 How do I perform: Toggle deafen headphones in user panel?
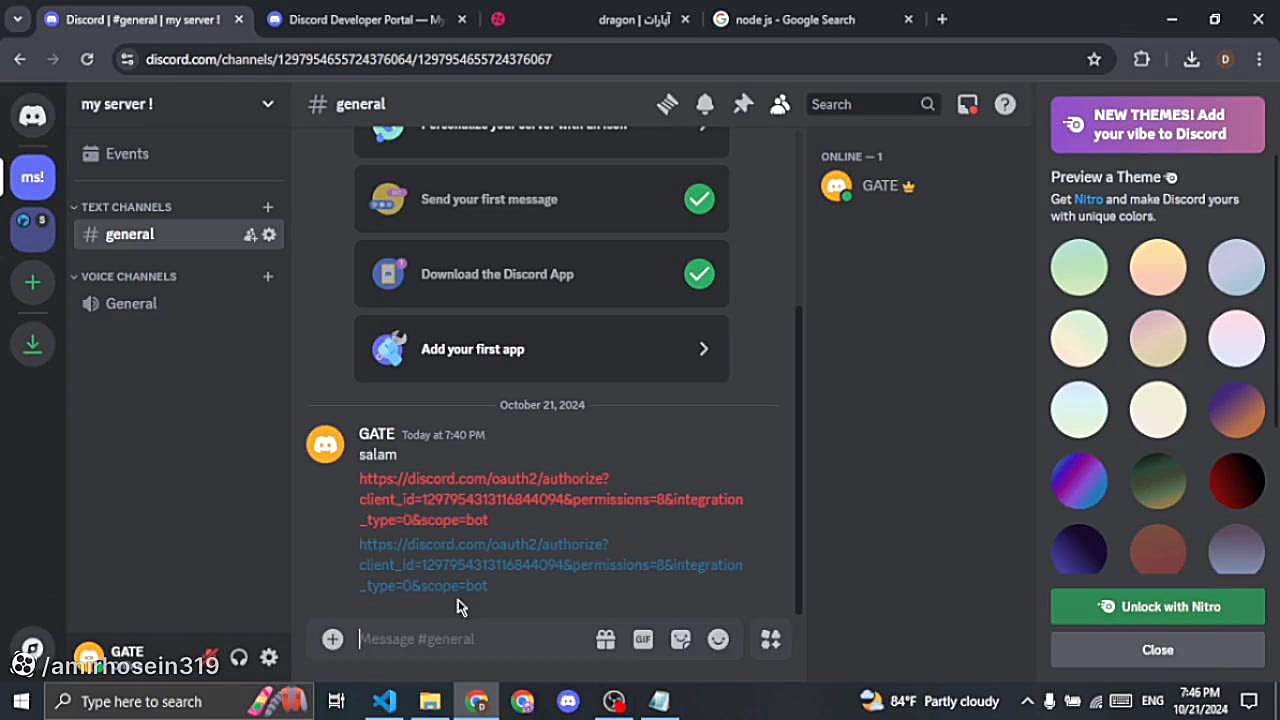pyautogui.click(x=239, y=657)
